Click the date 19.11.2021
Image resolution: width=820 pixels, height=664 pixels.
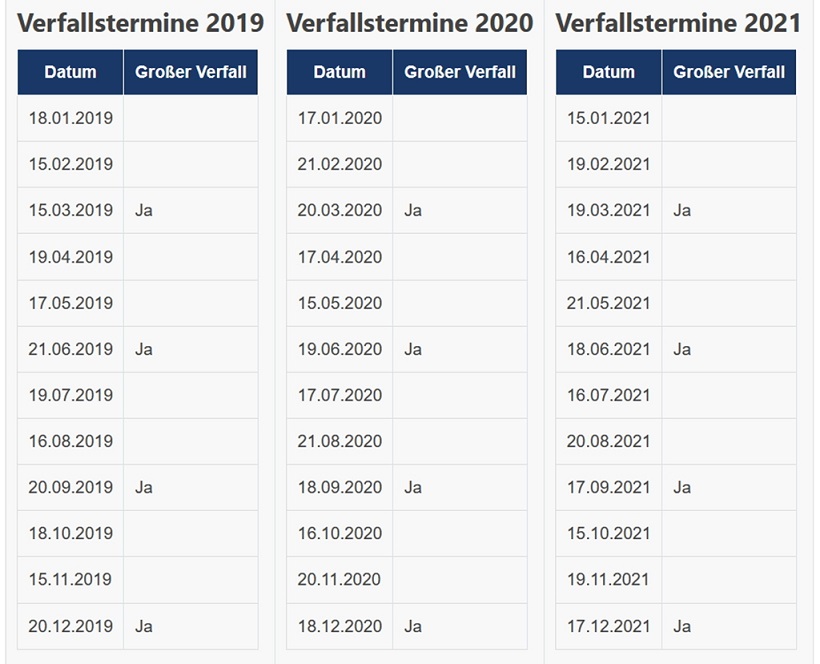[609, 579]
